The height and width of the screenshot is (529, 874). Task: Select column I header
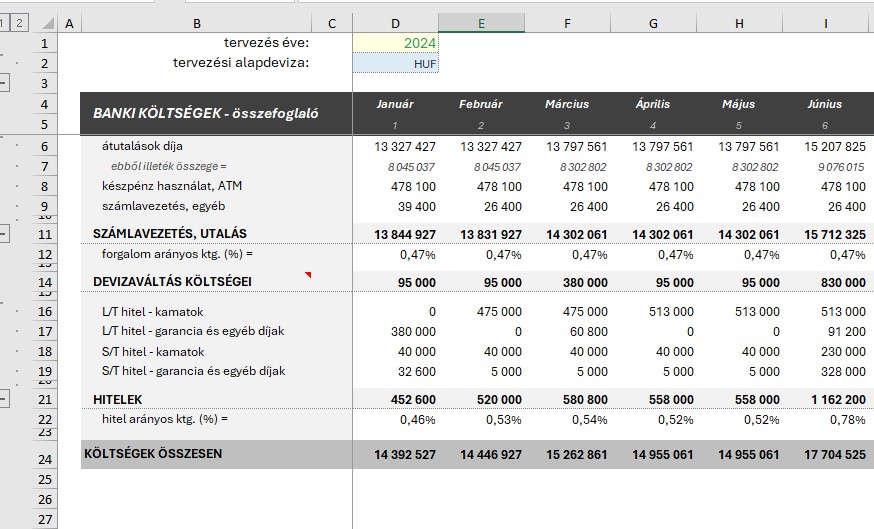click(826, 23)
